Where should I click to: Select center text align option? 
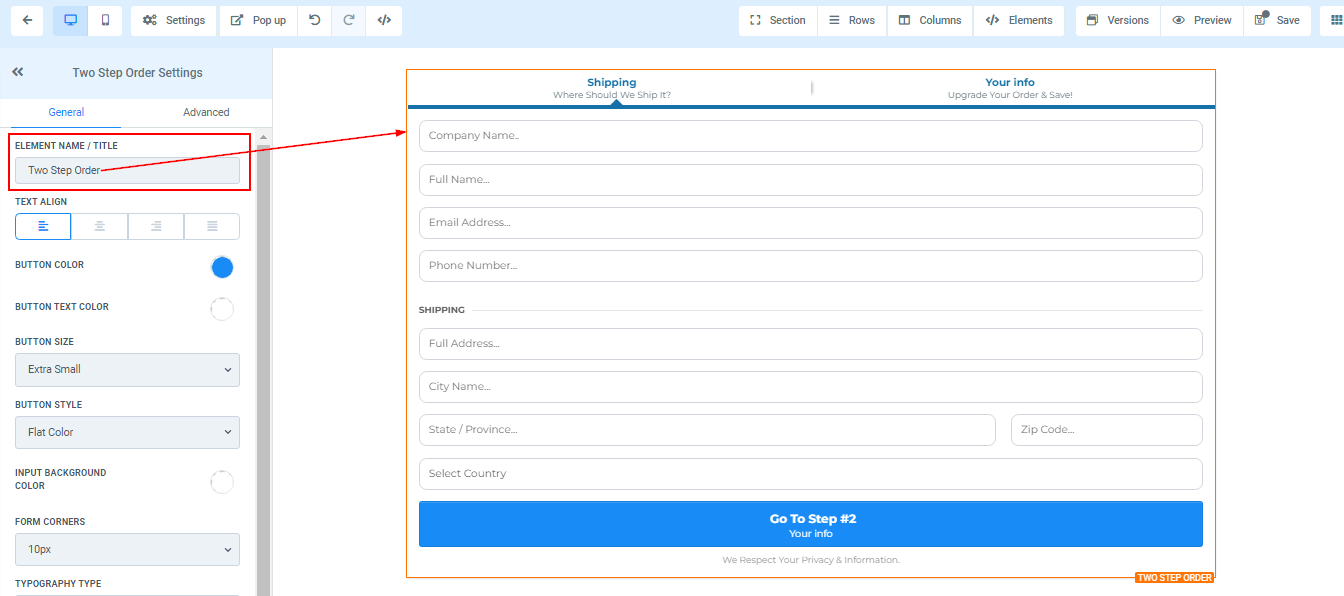(99, 227)
